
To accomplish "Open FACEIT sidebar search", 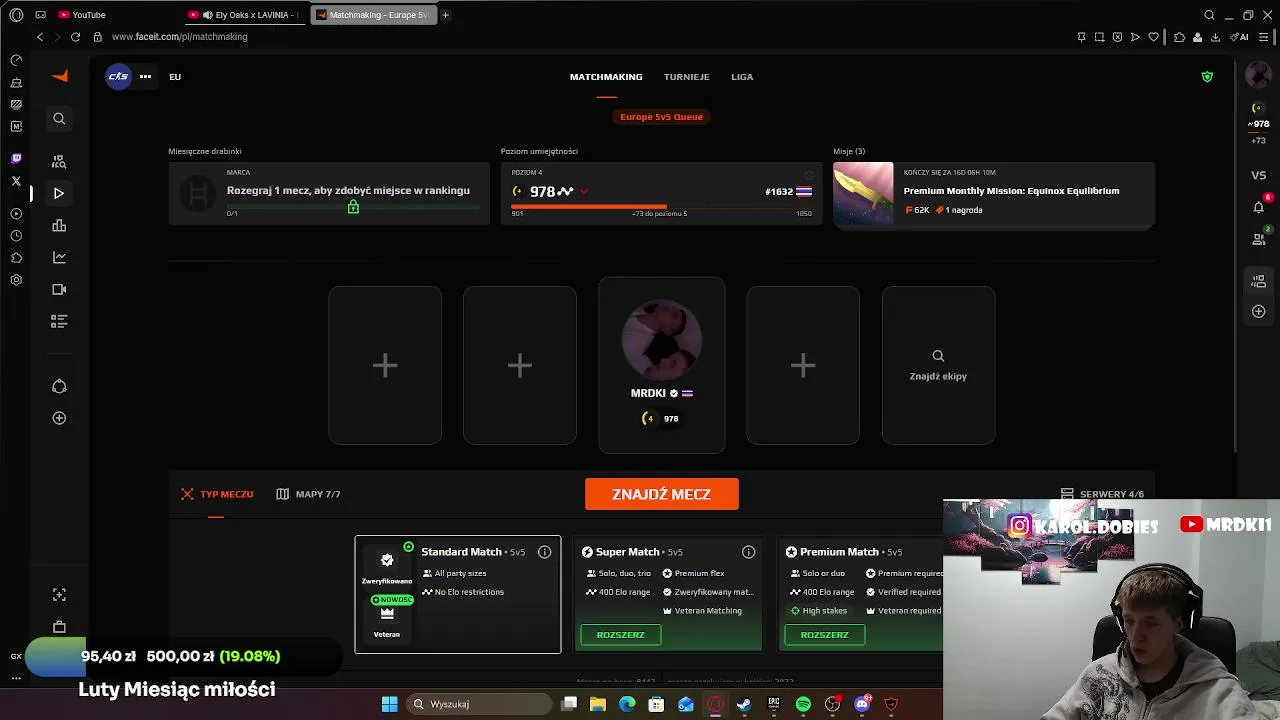I will coord(59,119).
